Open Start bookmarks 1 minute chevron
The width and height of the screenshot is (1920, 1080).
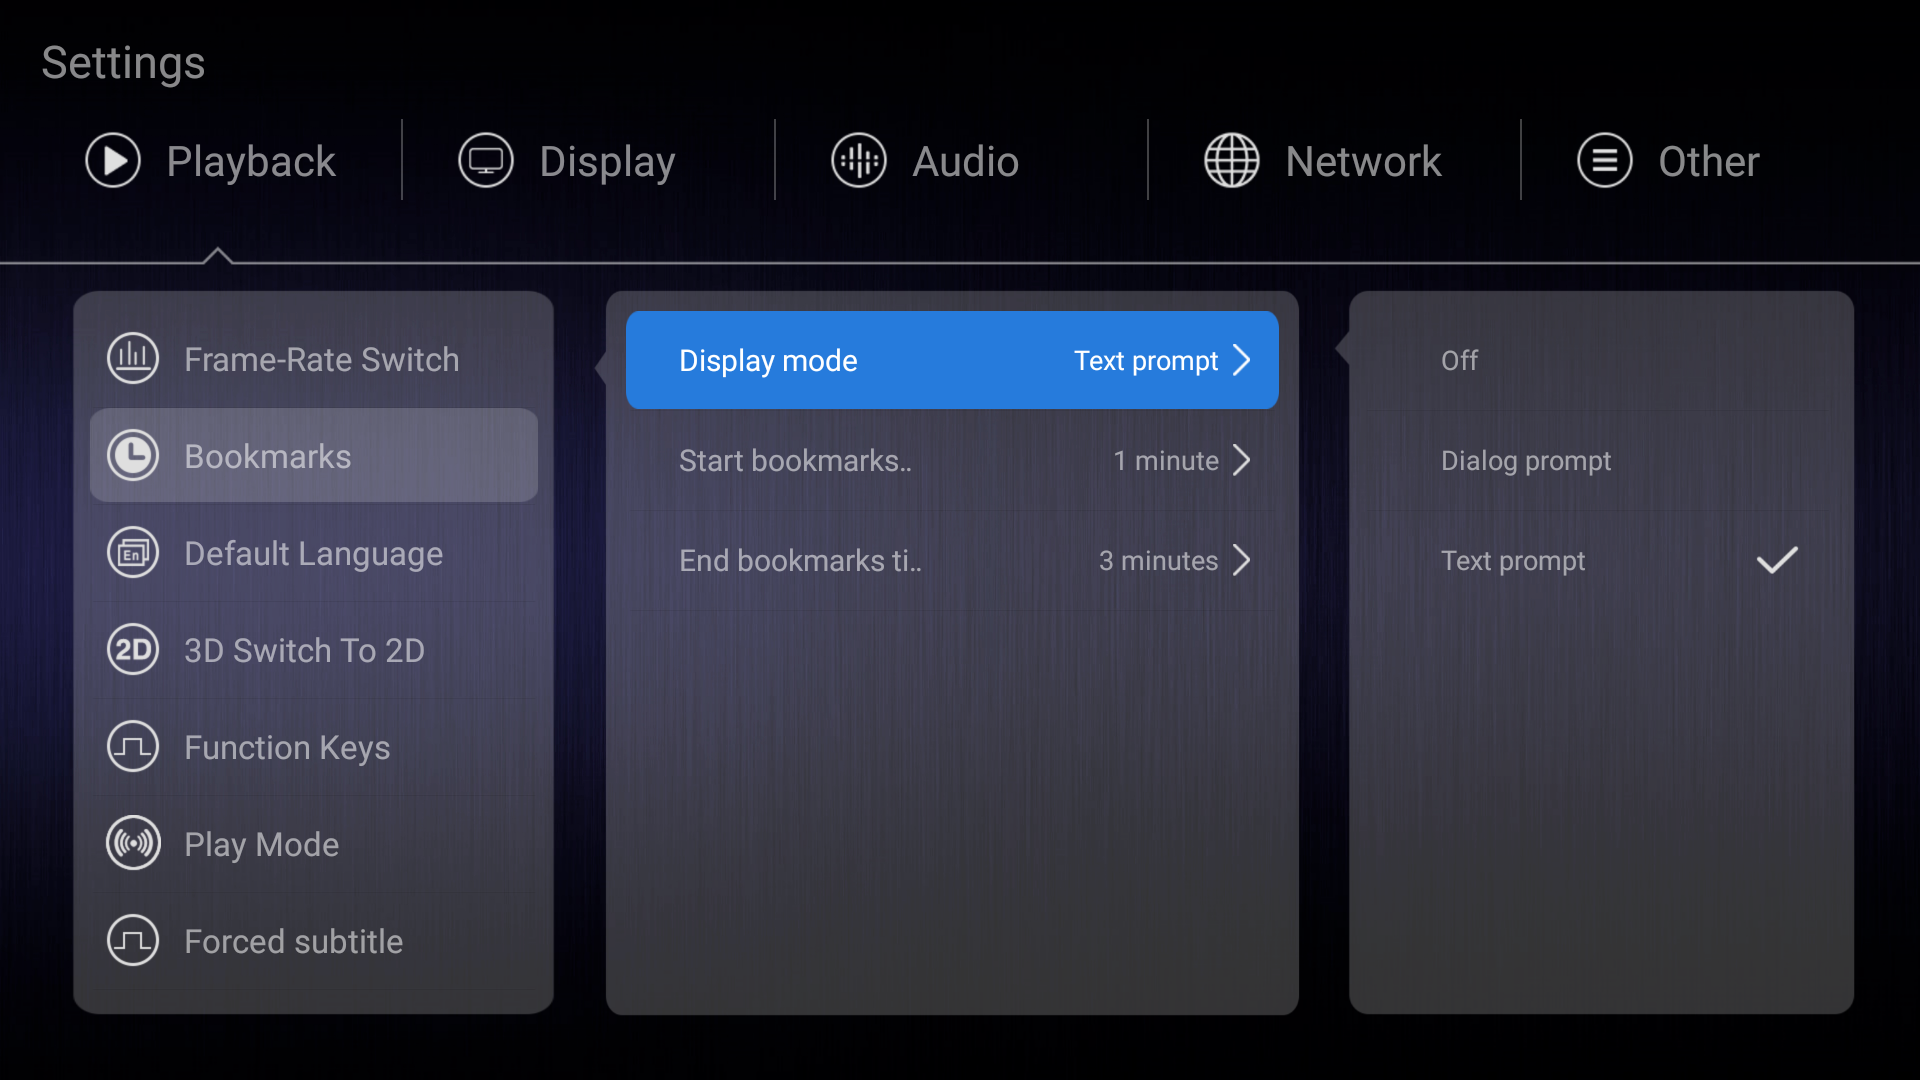1242,460
